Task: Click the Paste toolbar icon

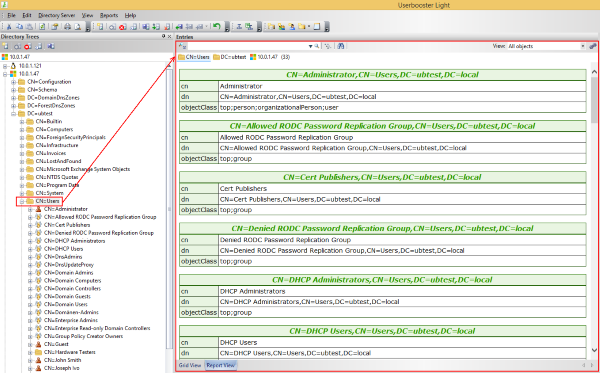Action: 29,27
